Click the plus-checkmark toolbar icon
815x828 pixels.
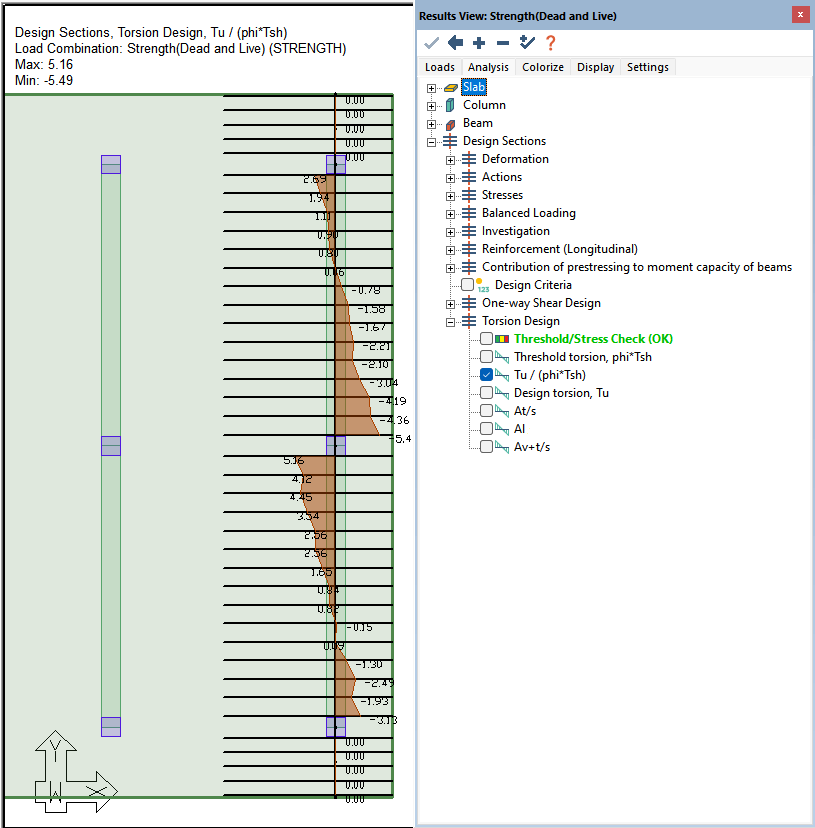(527, 42)
